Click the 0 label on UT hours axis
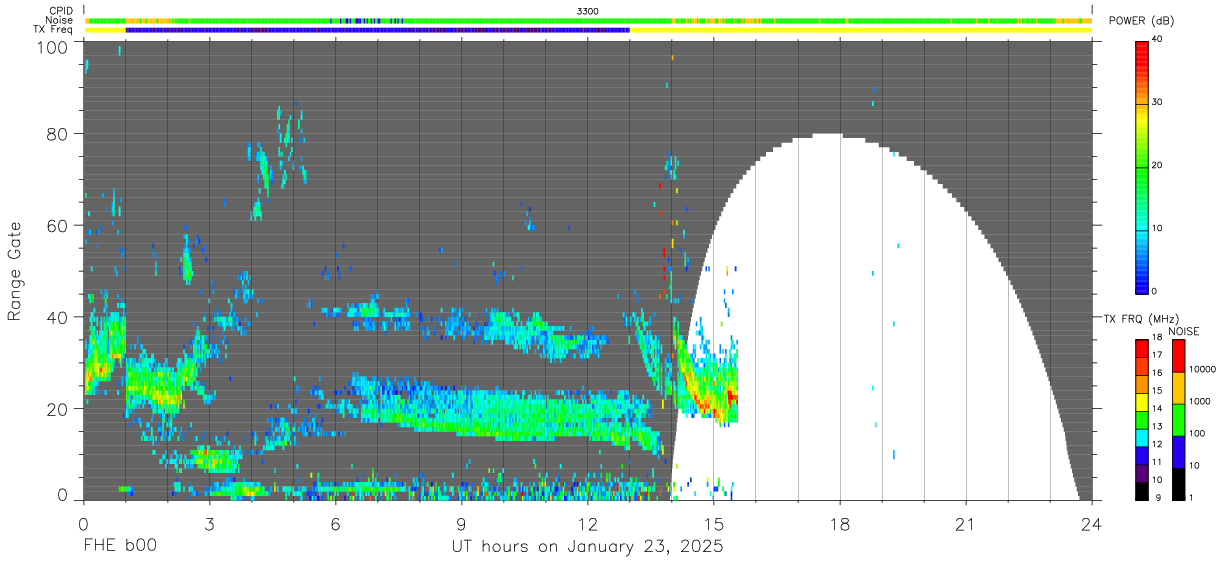This screenshot has height=567, width=1228. coord(83,522)
